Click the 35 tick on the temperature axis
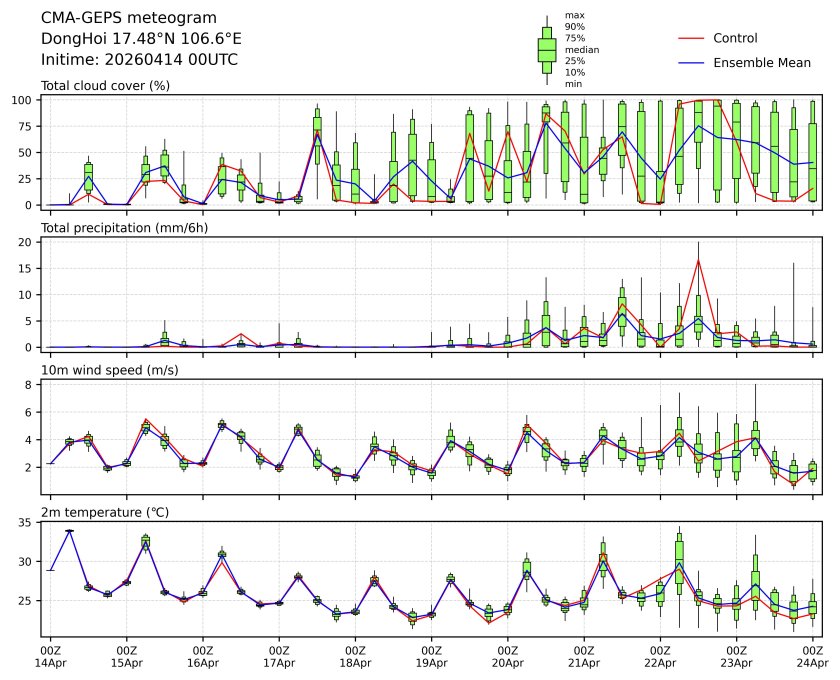Viewport: 840px width, 680px height. (x=29, y=523)
